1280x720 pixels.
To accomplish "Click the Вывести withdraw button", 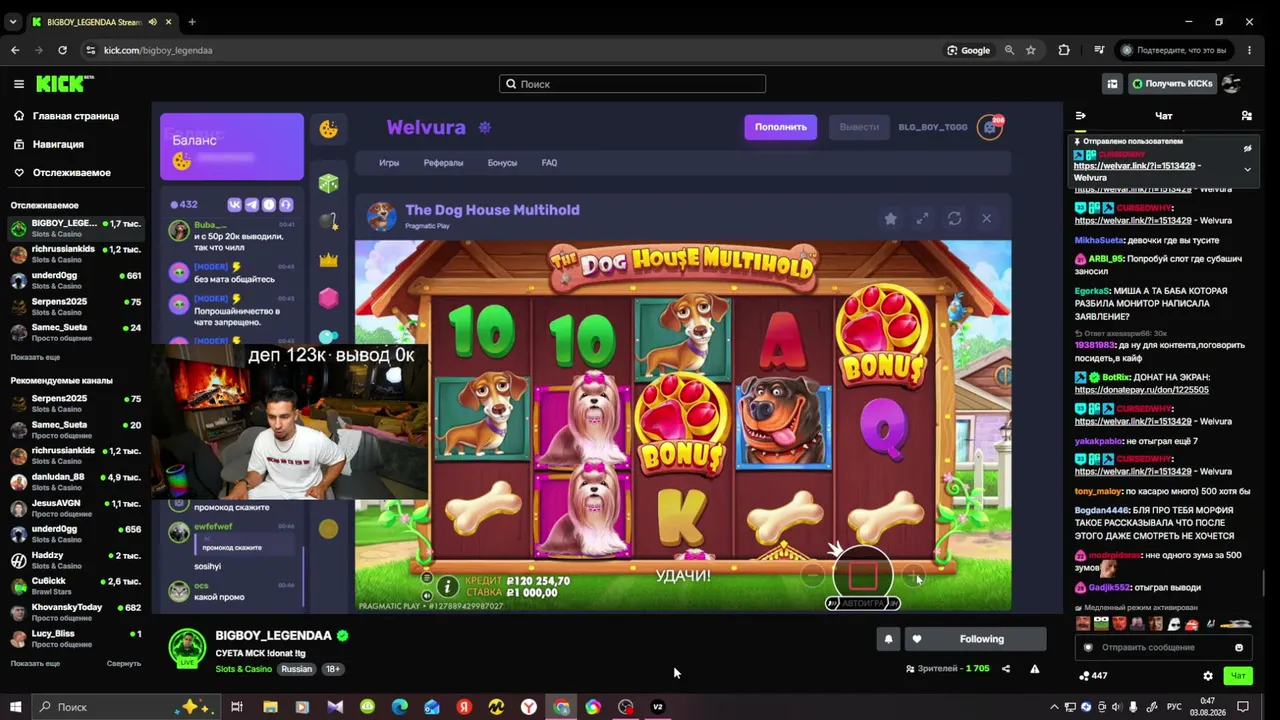I will click(x=859, y=127).
